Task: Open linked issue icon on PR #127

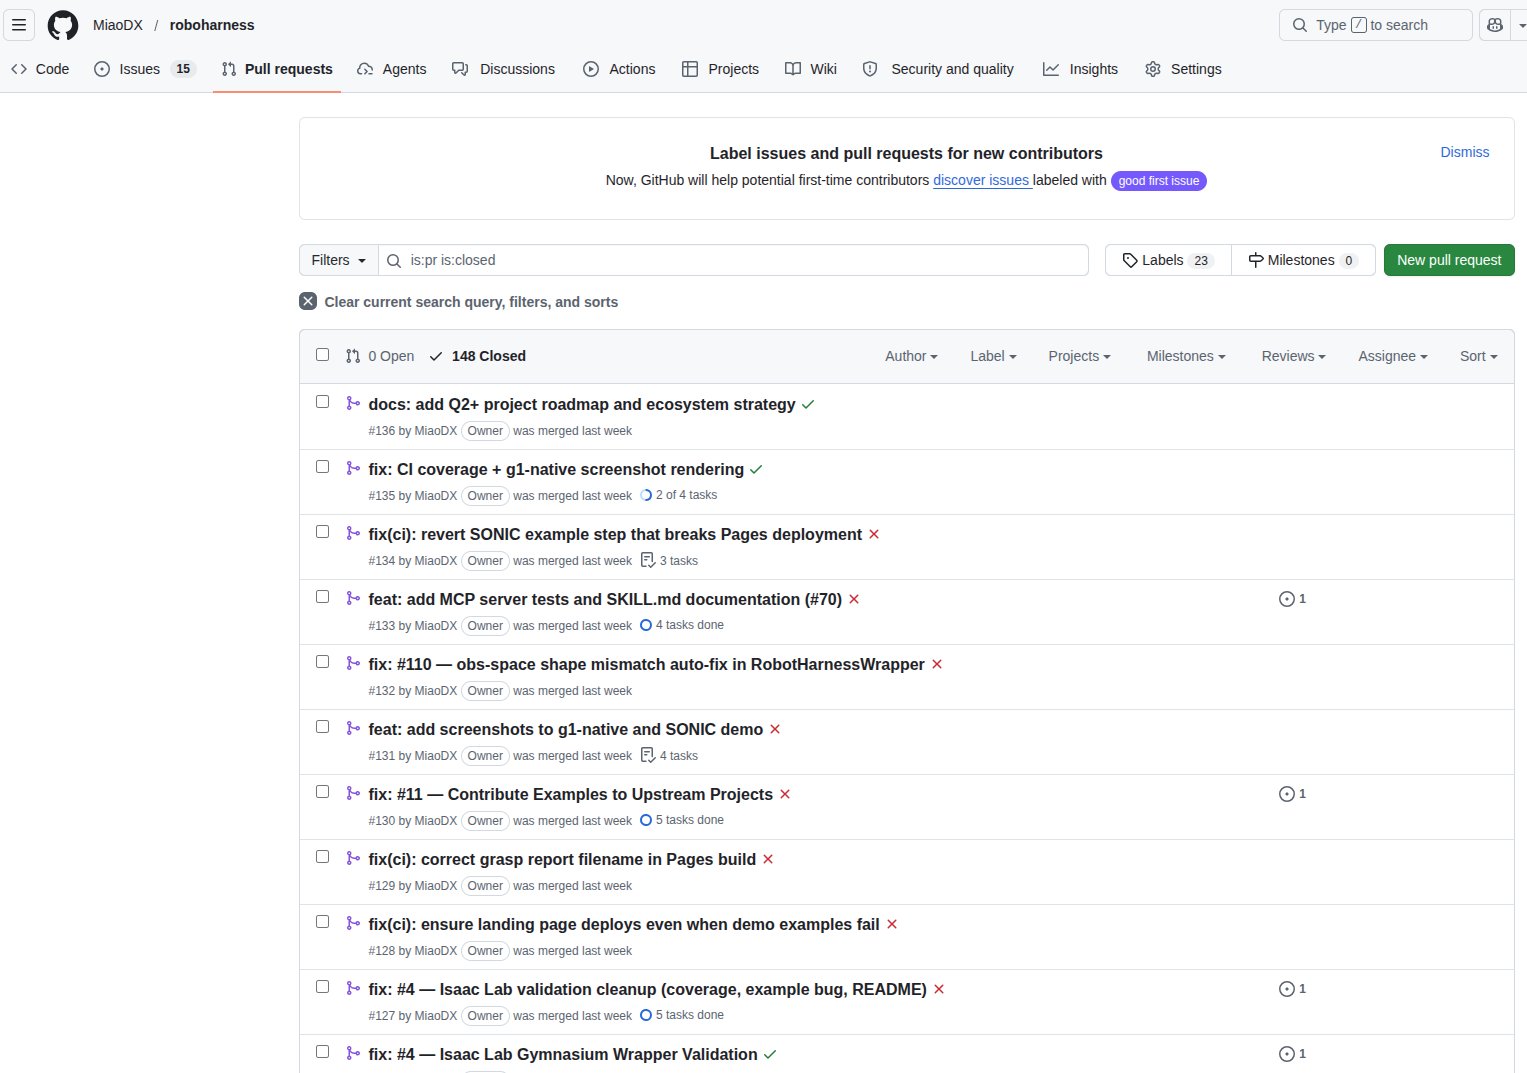Action: [1292, 989]
